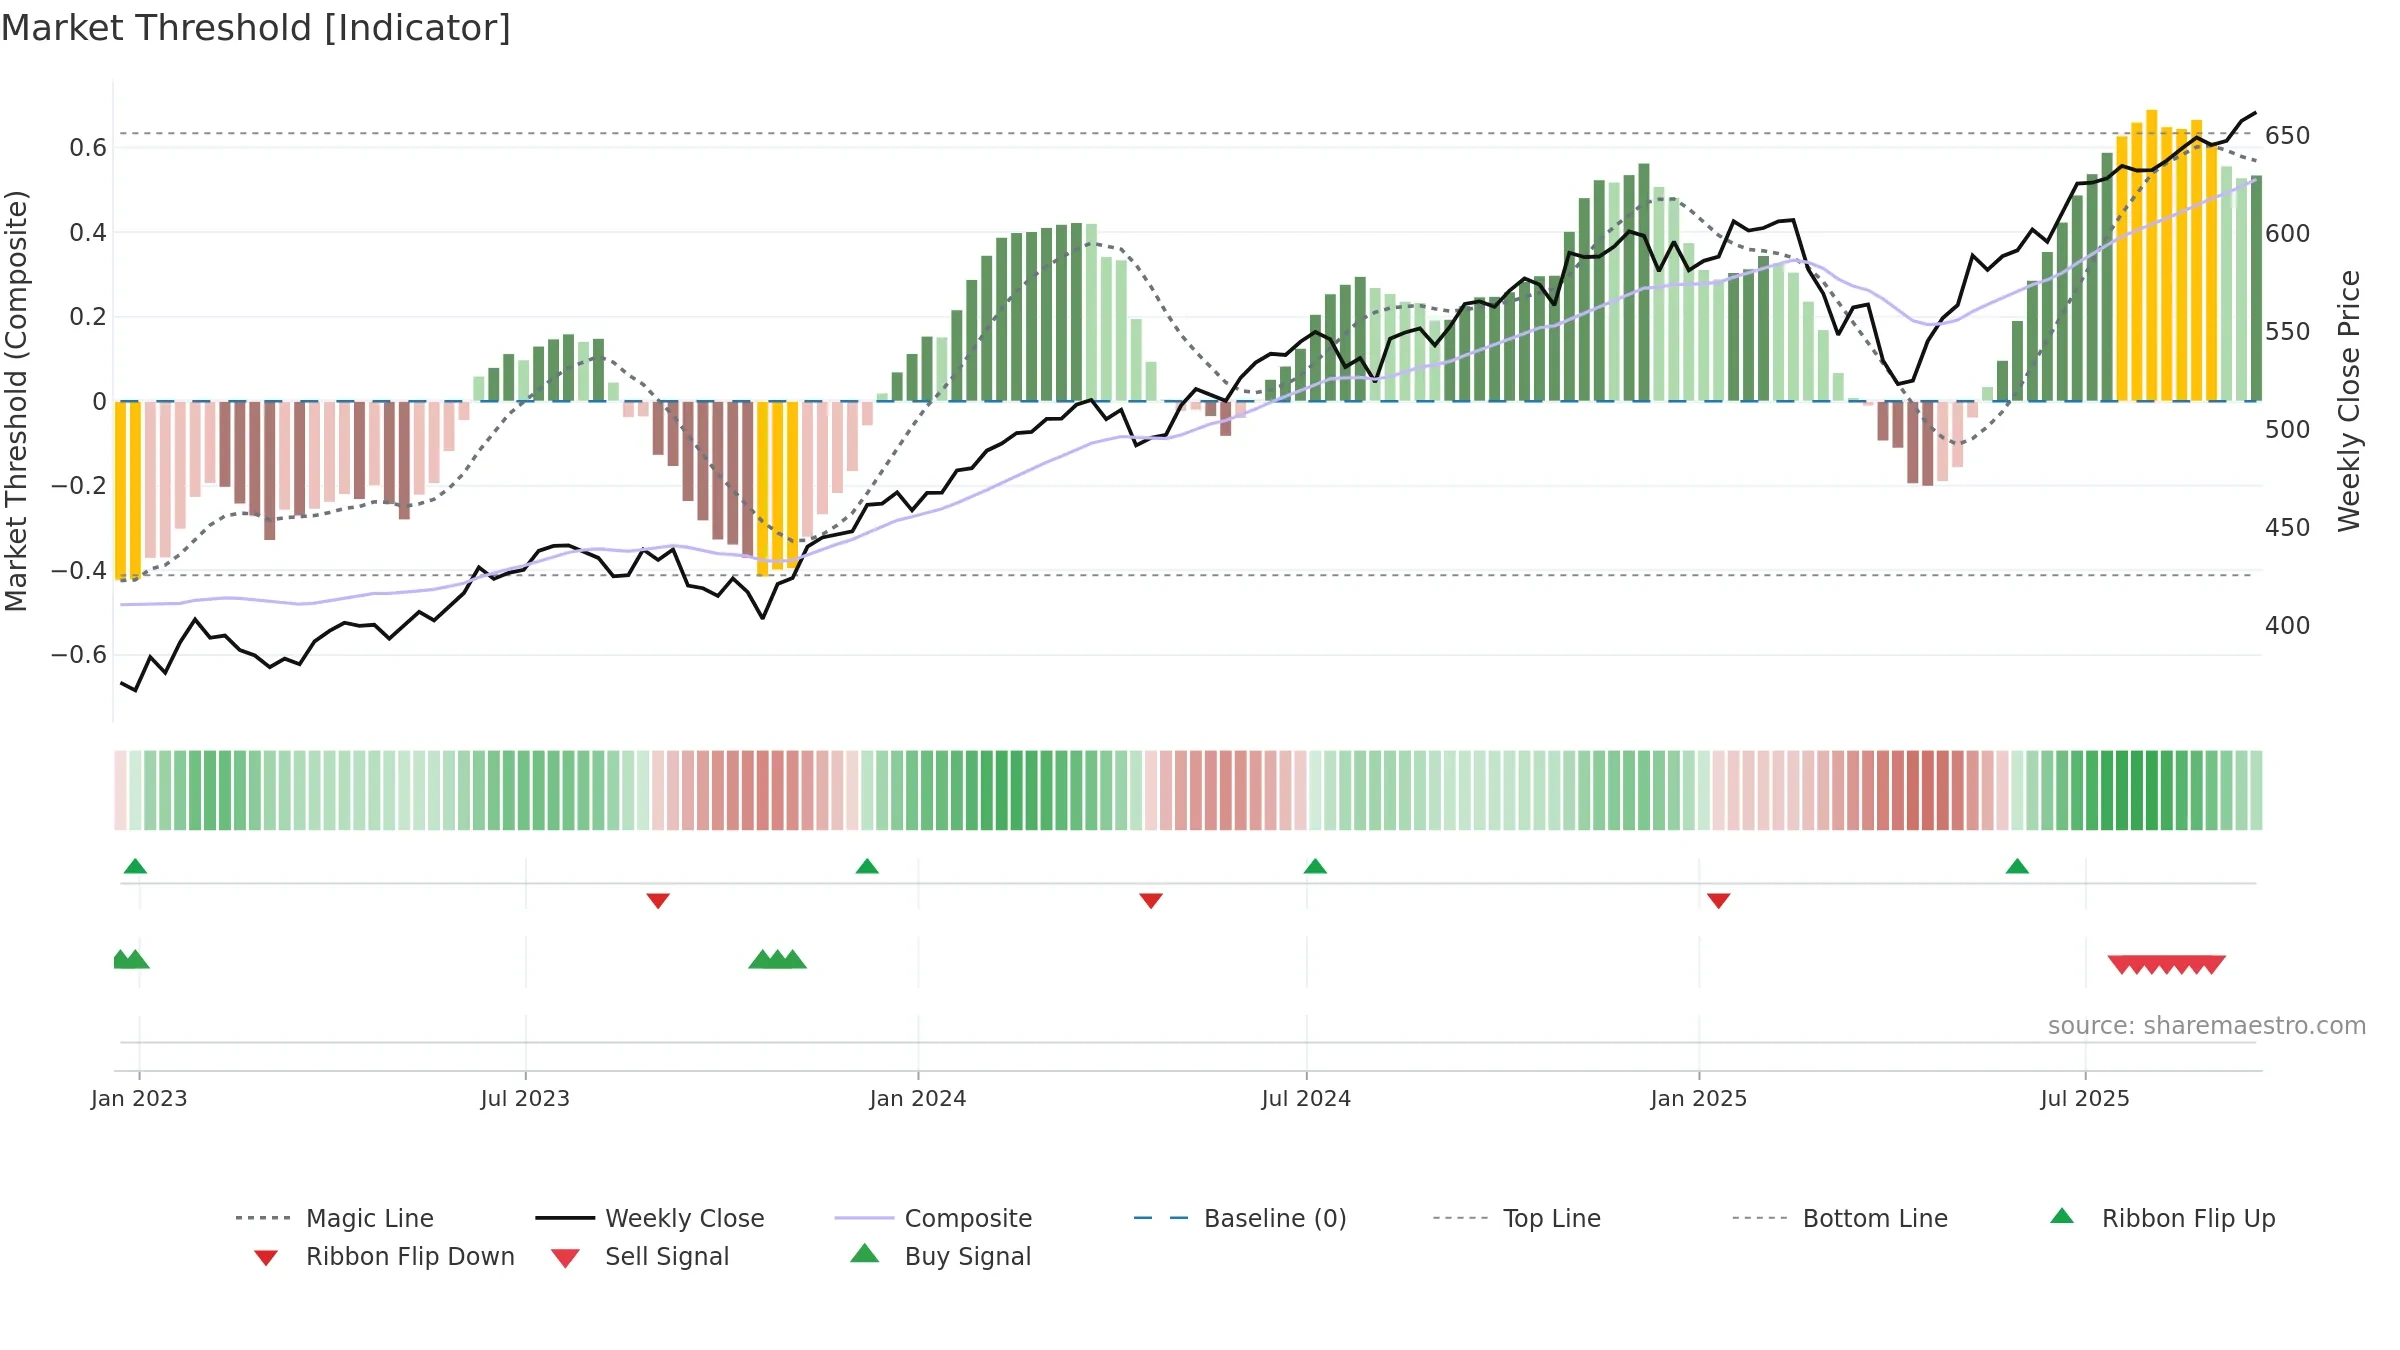Click the Jan 2023 x-axis label

139,1098
